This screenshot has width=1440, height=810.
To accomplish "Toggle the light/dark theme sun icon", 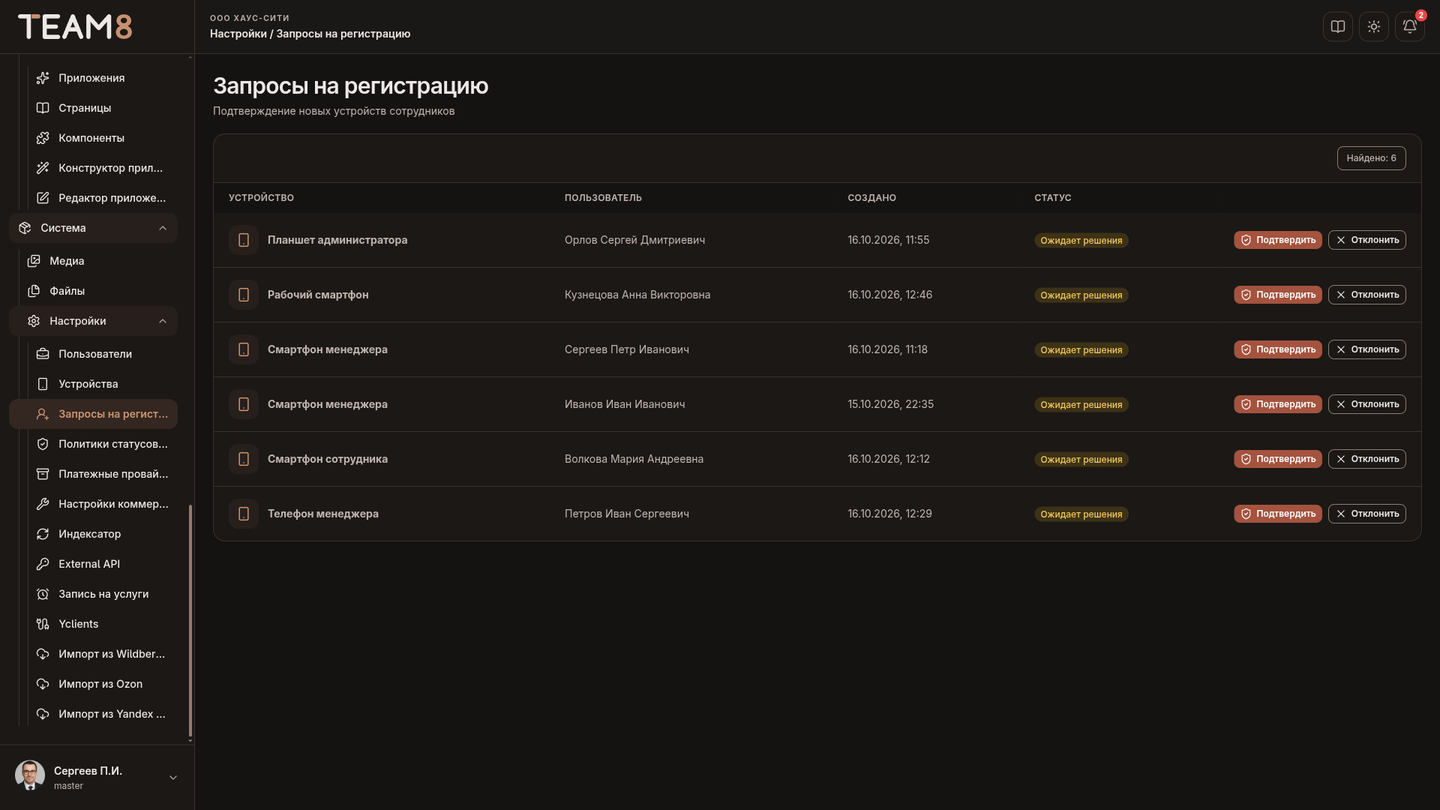I will coord(1374,27).
